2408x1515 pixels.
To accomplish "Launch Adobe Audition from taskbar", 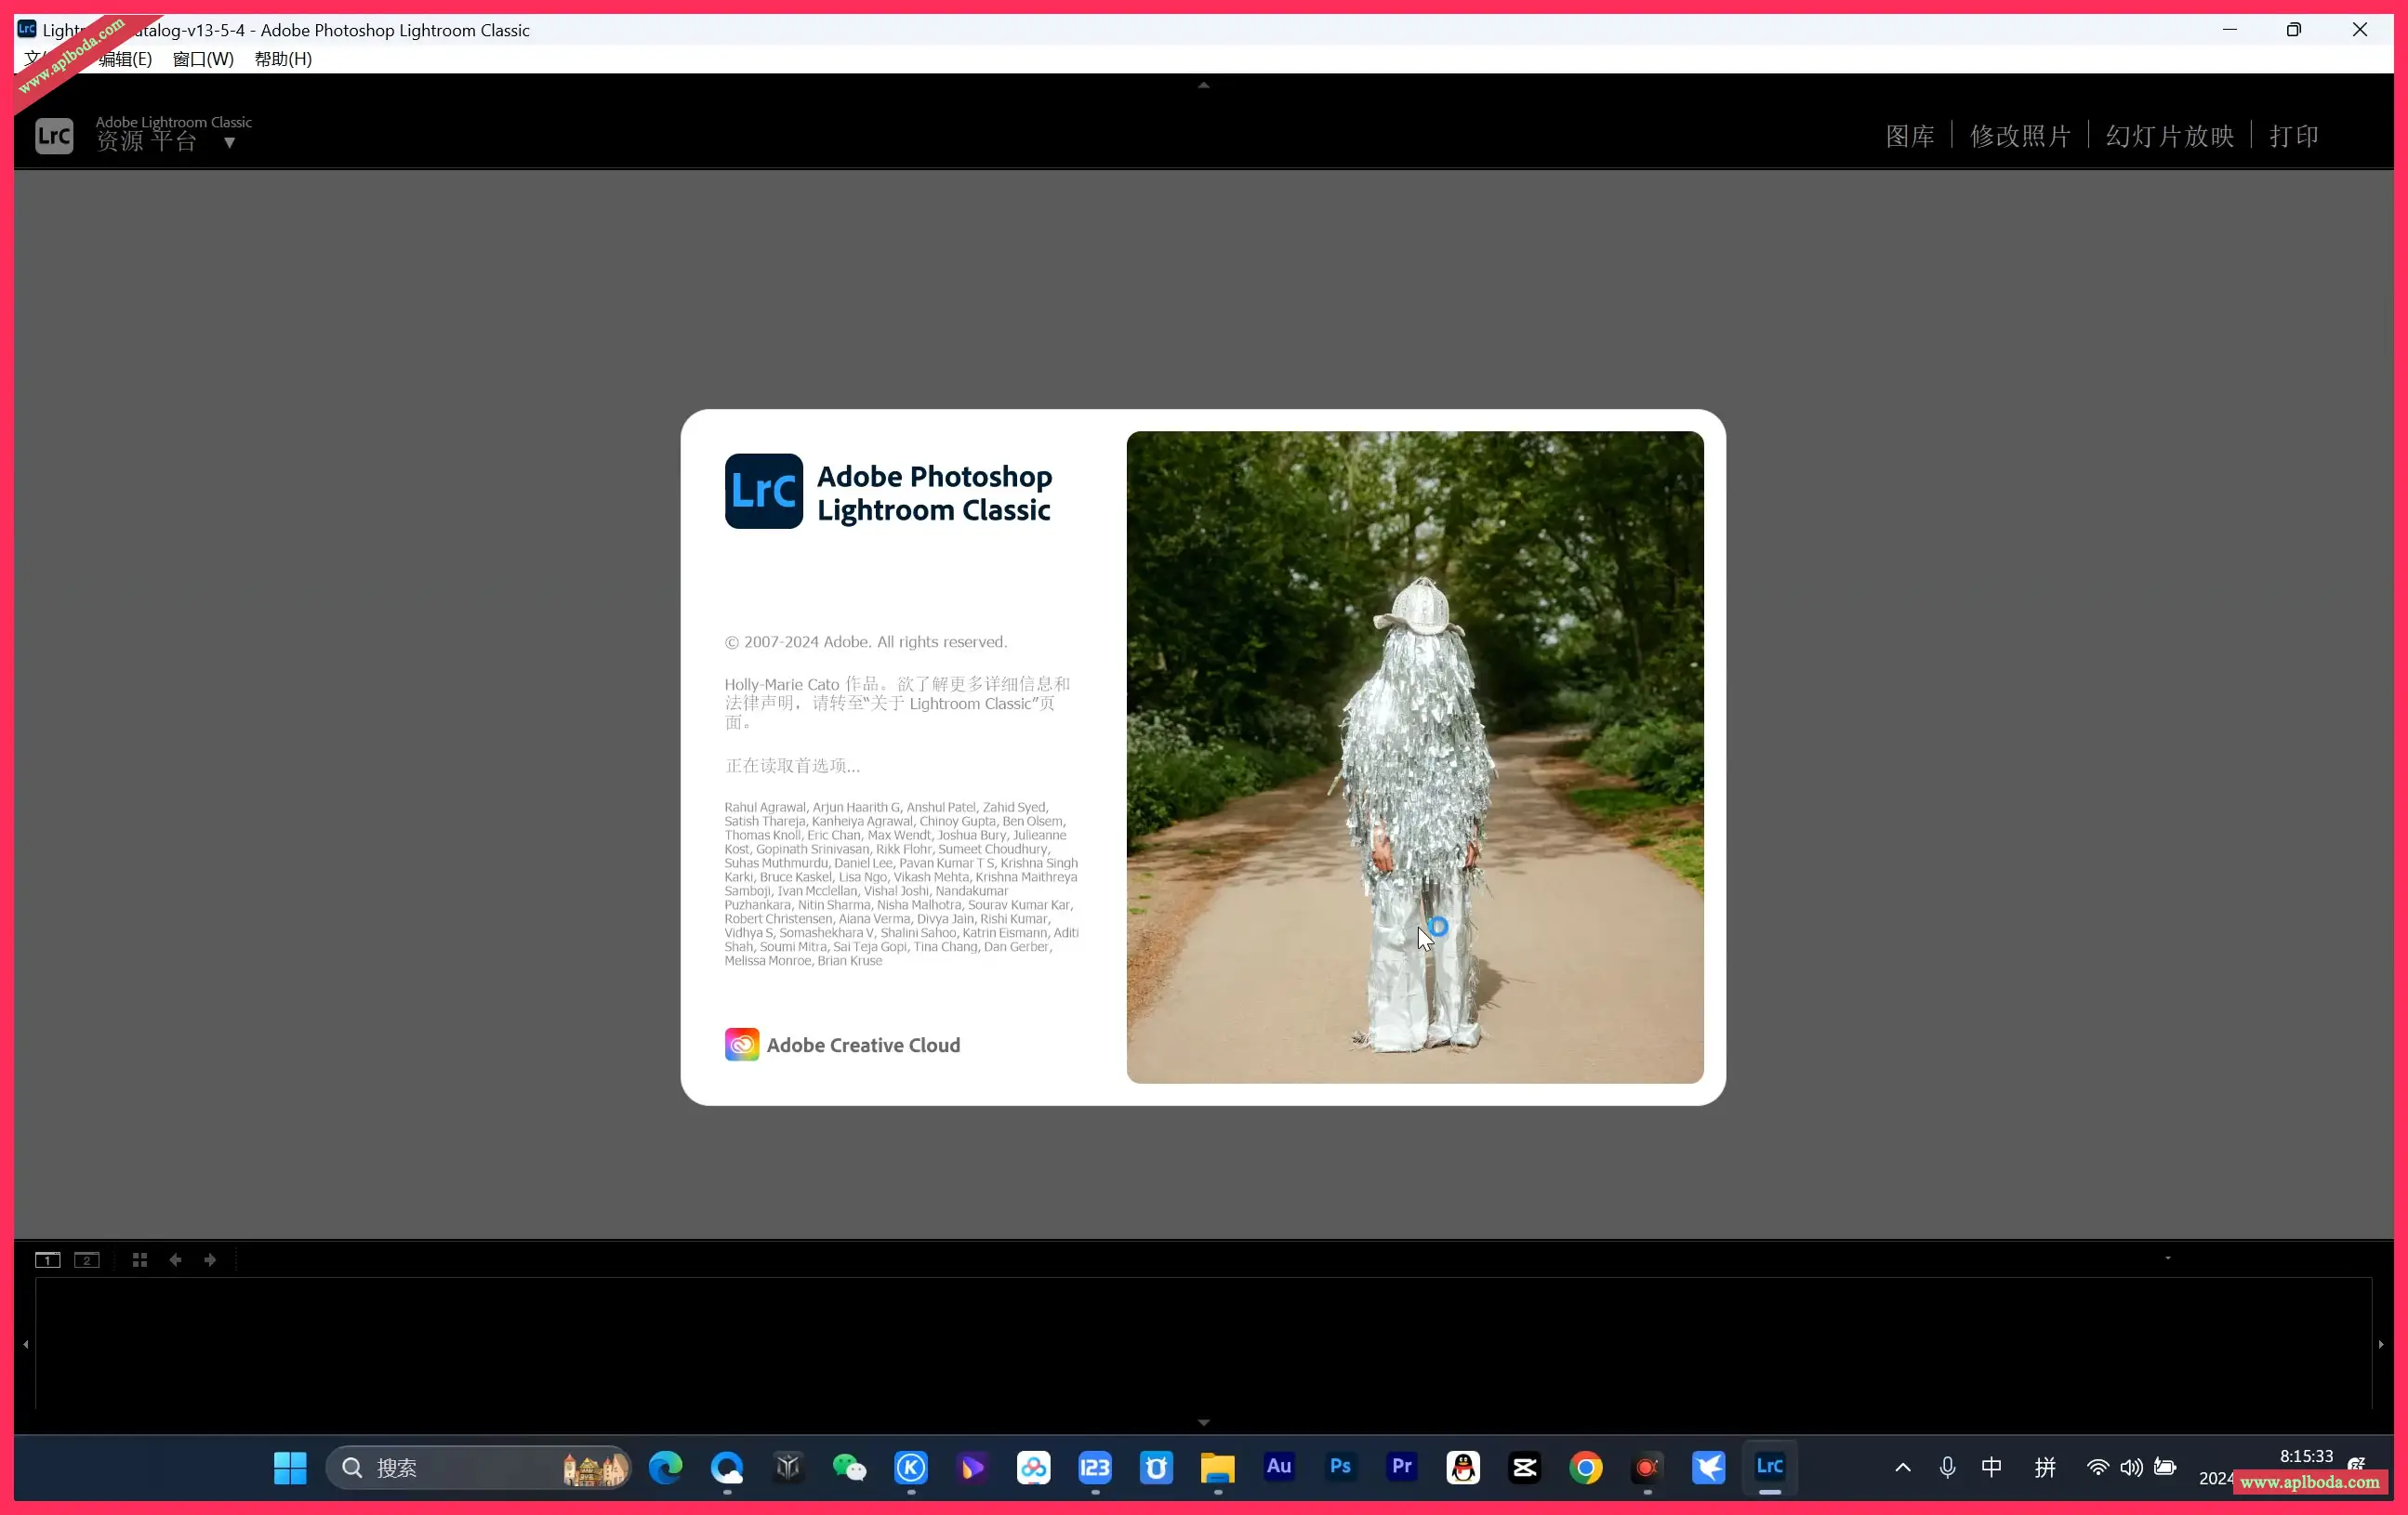I will click(1279, 1468).
